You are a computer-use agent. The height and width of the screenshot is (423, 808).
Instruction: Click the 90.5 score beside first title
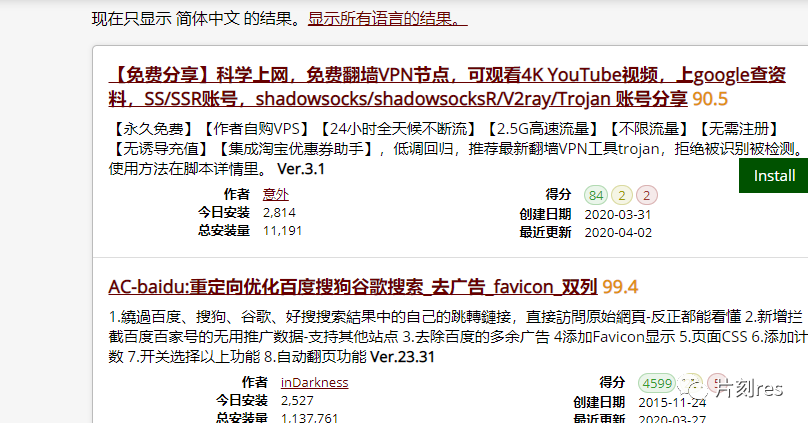pyautogui.click(x=710, y=99)
